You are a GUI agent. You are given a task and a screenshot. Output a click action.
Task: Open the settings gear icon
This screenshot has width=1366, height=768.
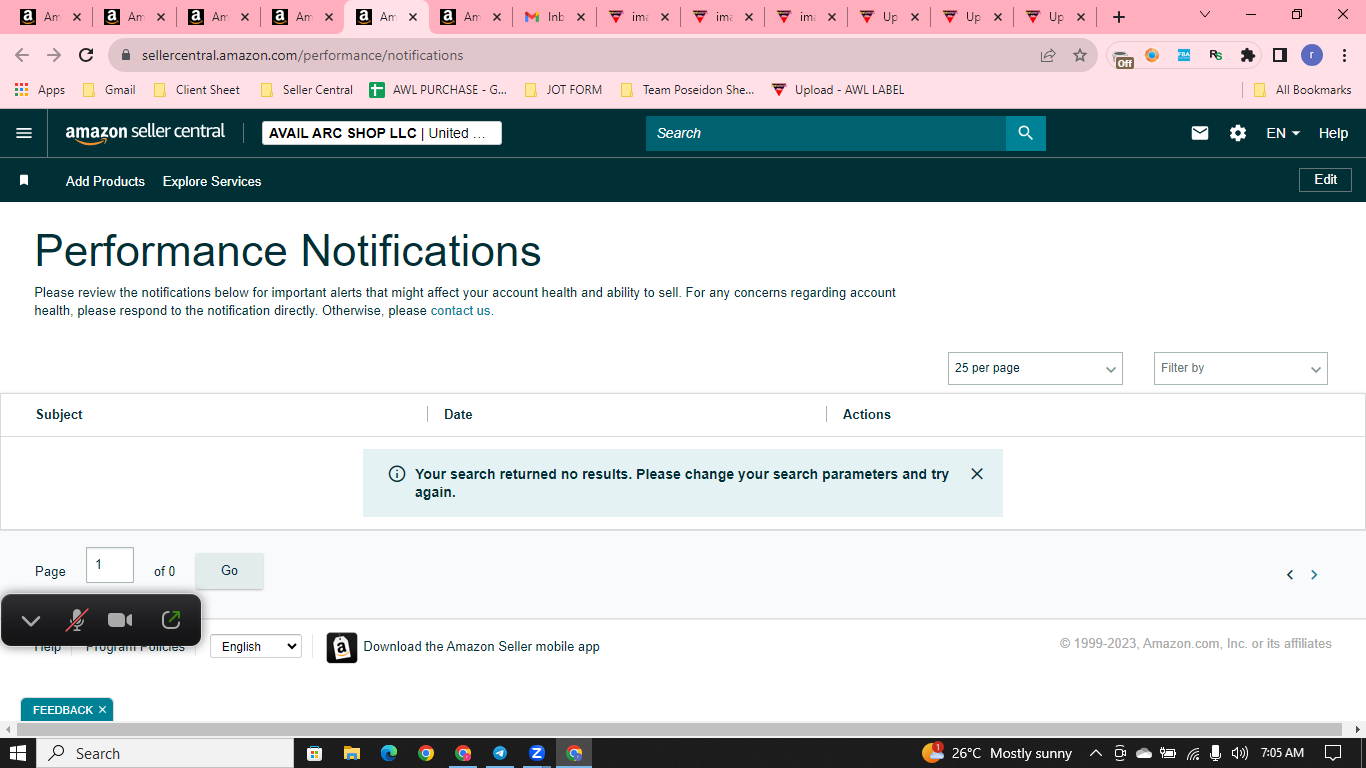click(x=1238, y=133)
